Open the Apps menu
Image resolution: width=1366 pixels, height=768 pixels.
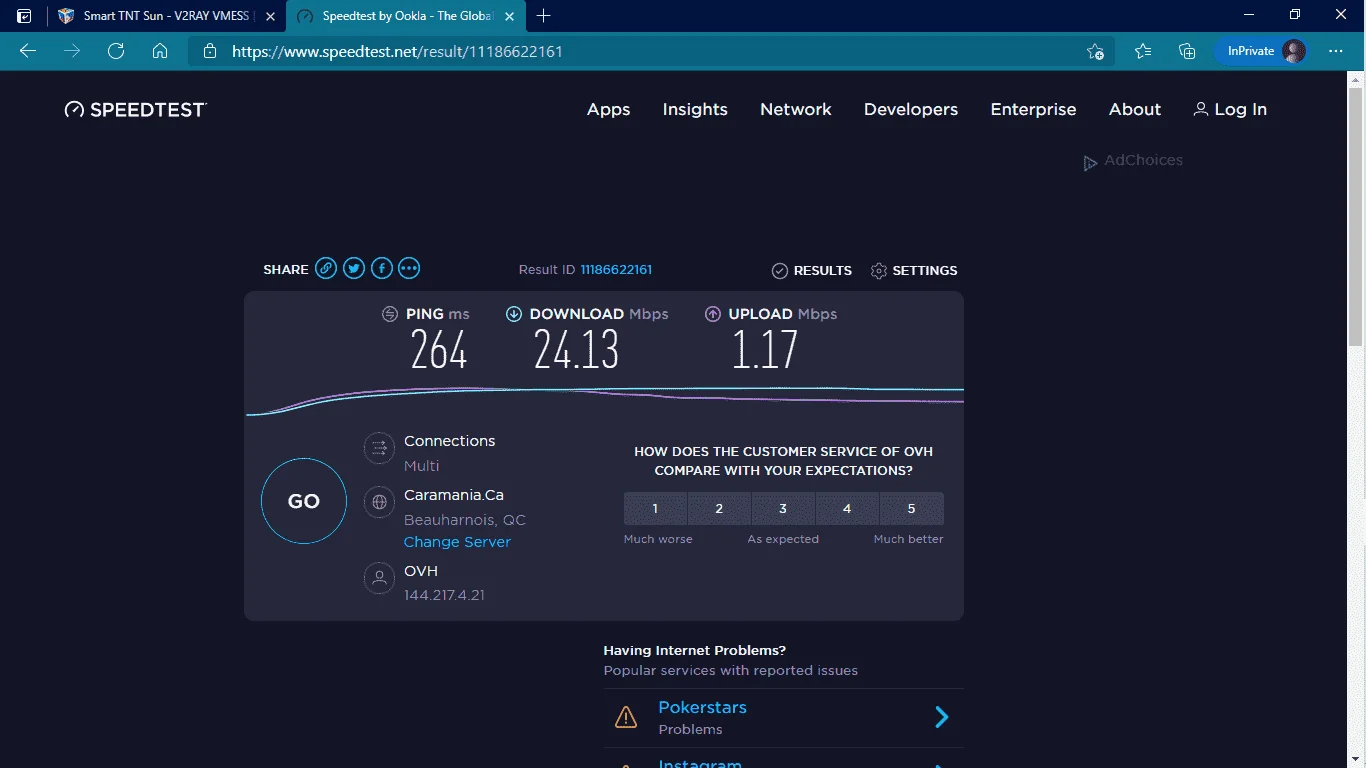(608, 109)
